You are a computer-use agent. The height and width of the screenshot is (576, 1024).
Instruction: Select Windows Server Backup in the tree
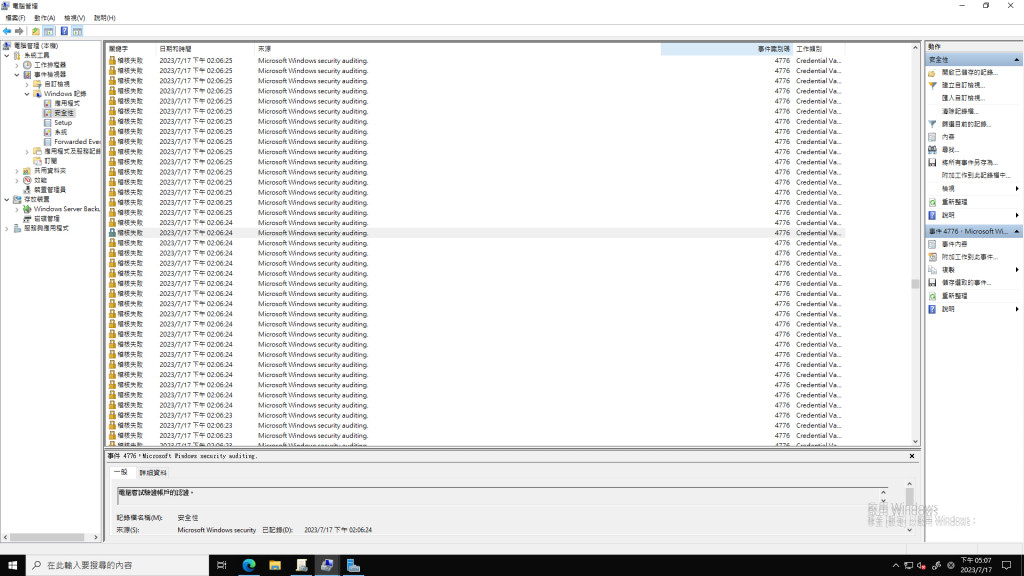[x=67, y=209]
